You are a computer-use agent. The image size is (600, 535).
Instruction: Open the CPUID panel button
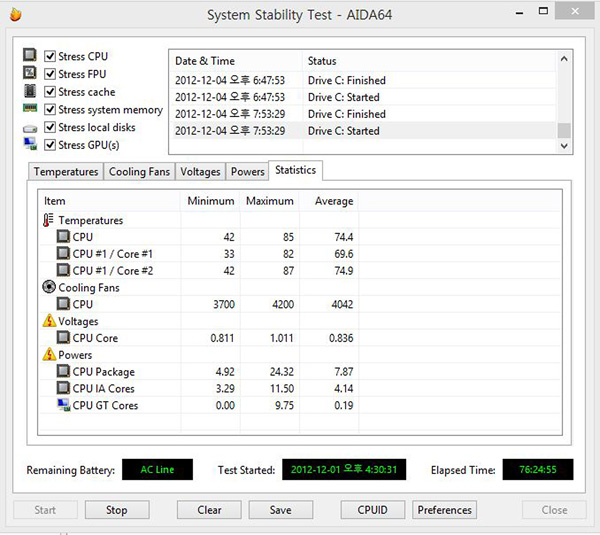tap(372, 510)
